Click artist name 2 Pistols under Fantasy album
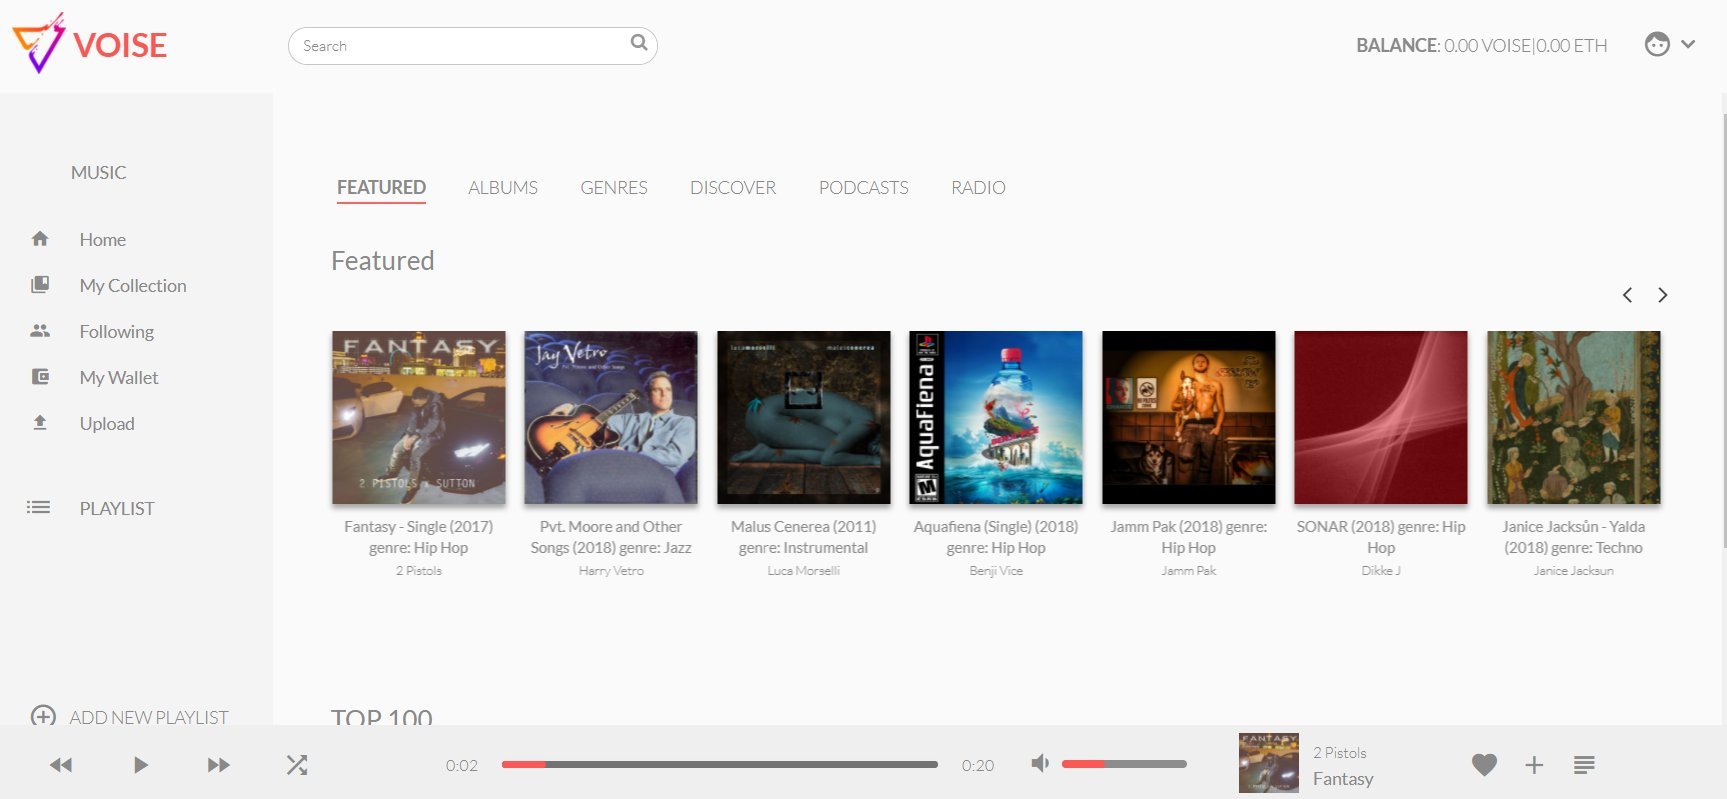1727x799 pixels. pyautogui.click(x=419, y=571)
